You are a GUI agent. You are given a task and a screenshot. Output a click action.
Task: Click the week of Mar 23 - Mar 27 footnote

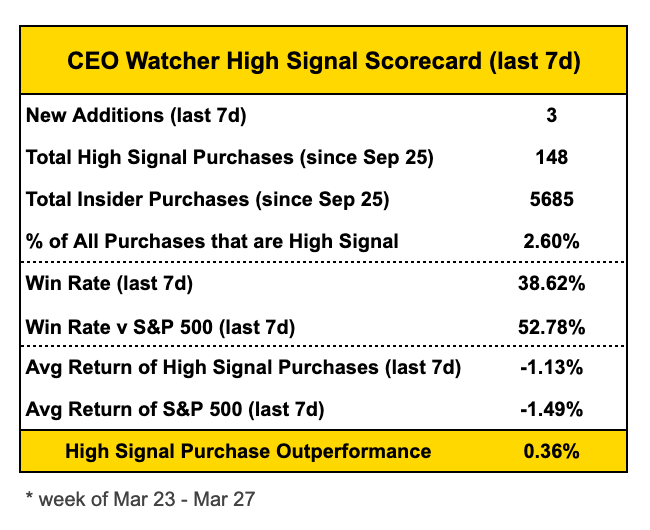pyautogui.click(x=140, y=499)
